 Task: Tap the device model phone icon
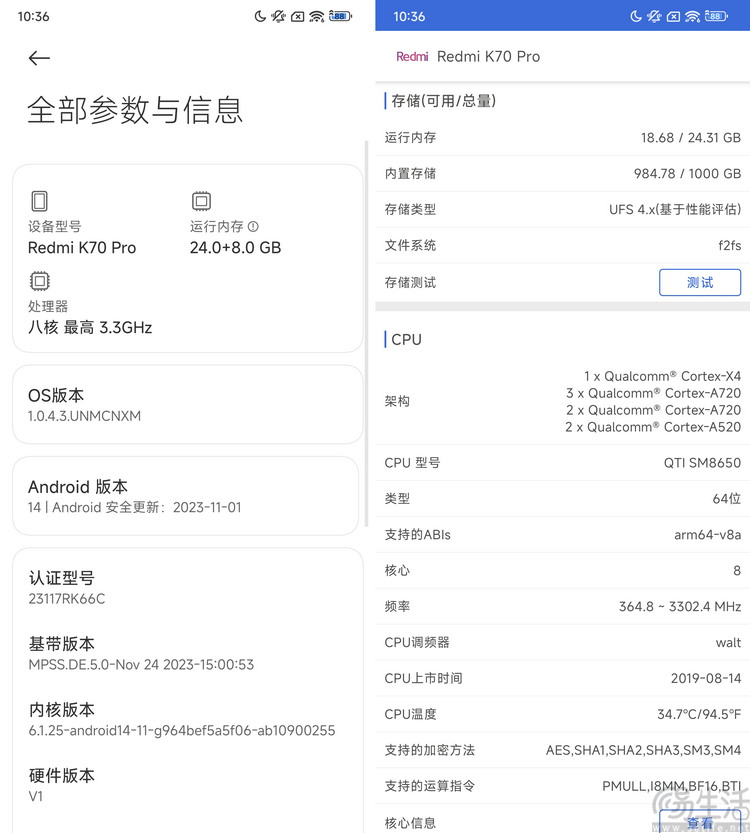(39, 201)
